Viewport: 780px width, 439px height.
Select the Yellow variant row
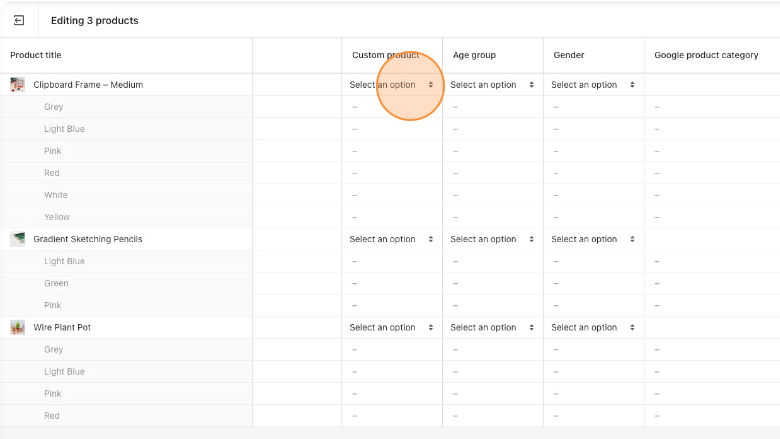[126, 217]
